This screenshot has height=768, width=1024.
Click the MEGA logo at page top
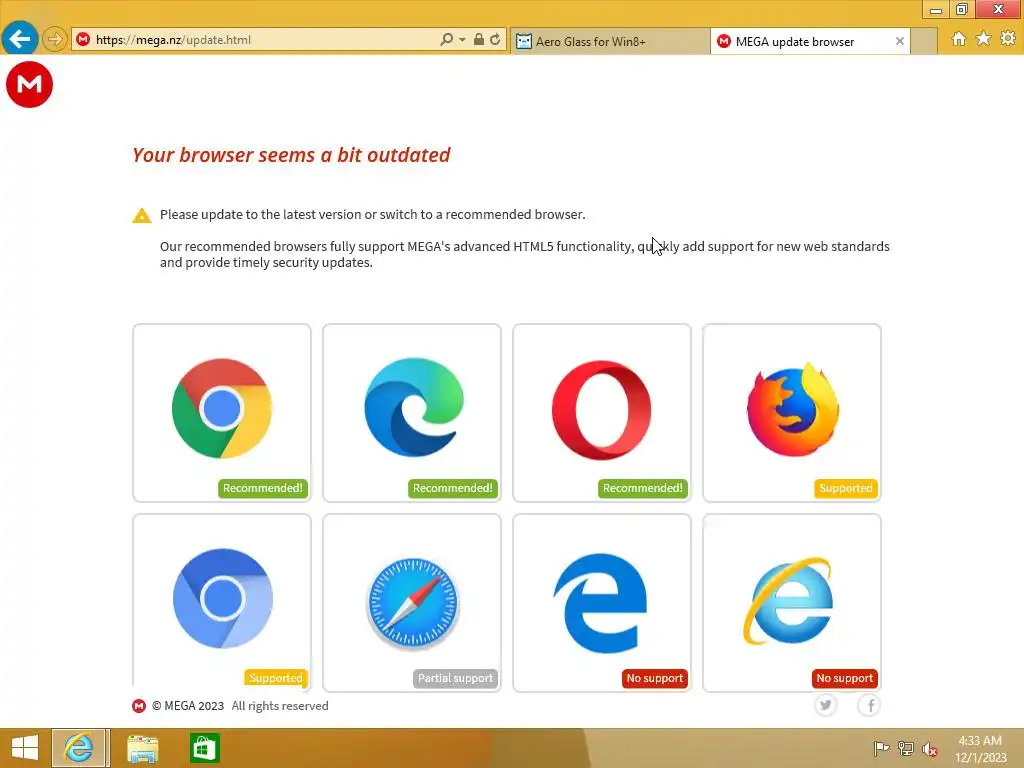pyautogui.click(x=29, y=84)
